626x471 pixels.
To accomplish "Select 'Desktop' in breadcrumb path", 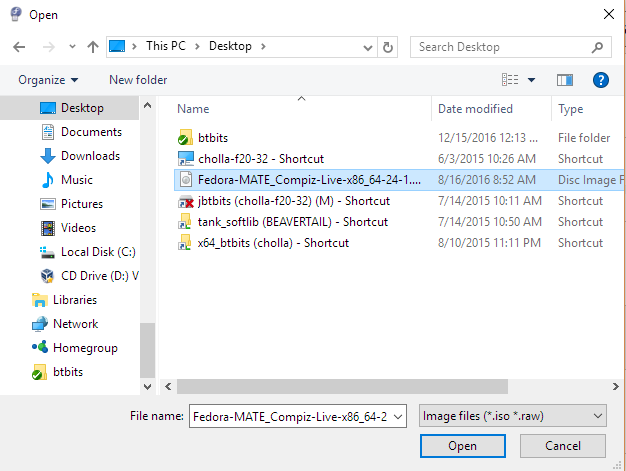I will [230, 46].
